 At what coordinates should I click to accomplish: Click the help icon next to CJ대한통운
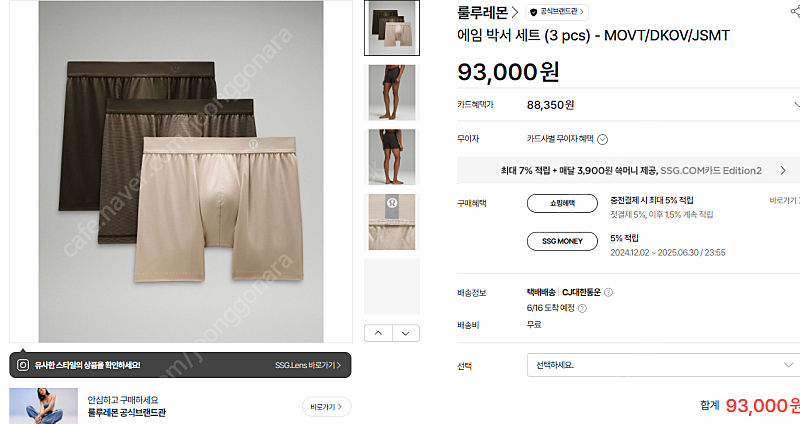point(608,292)
